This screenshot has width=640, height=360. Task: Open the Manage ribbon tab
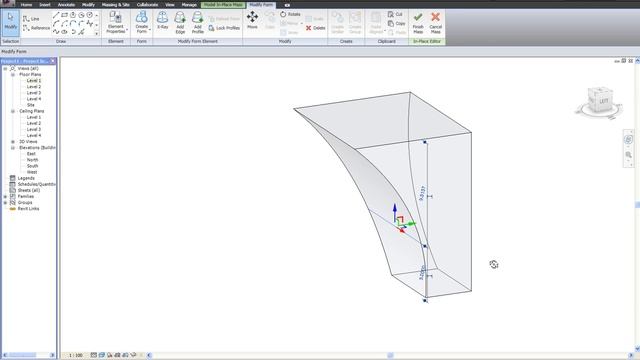pyautogui.click(x=189, y=4)
